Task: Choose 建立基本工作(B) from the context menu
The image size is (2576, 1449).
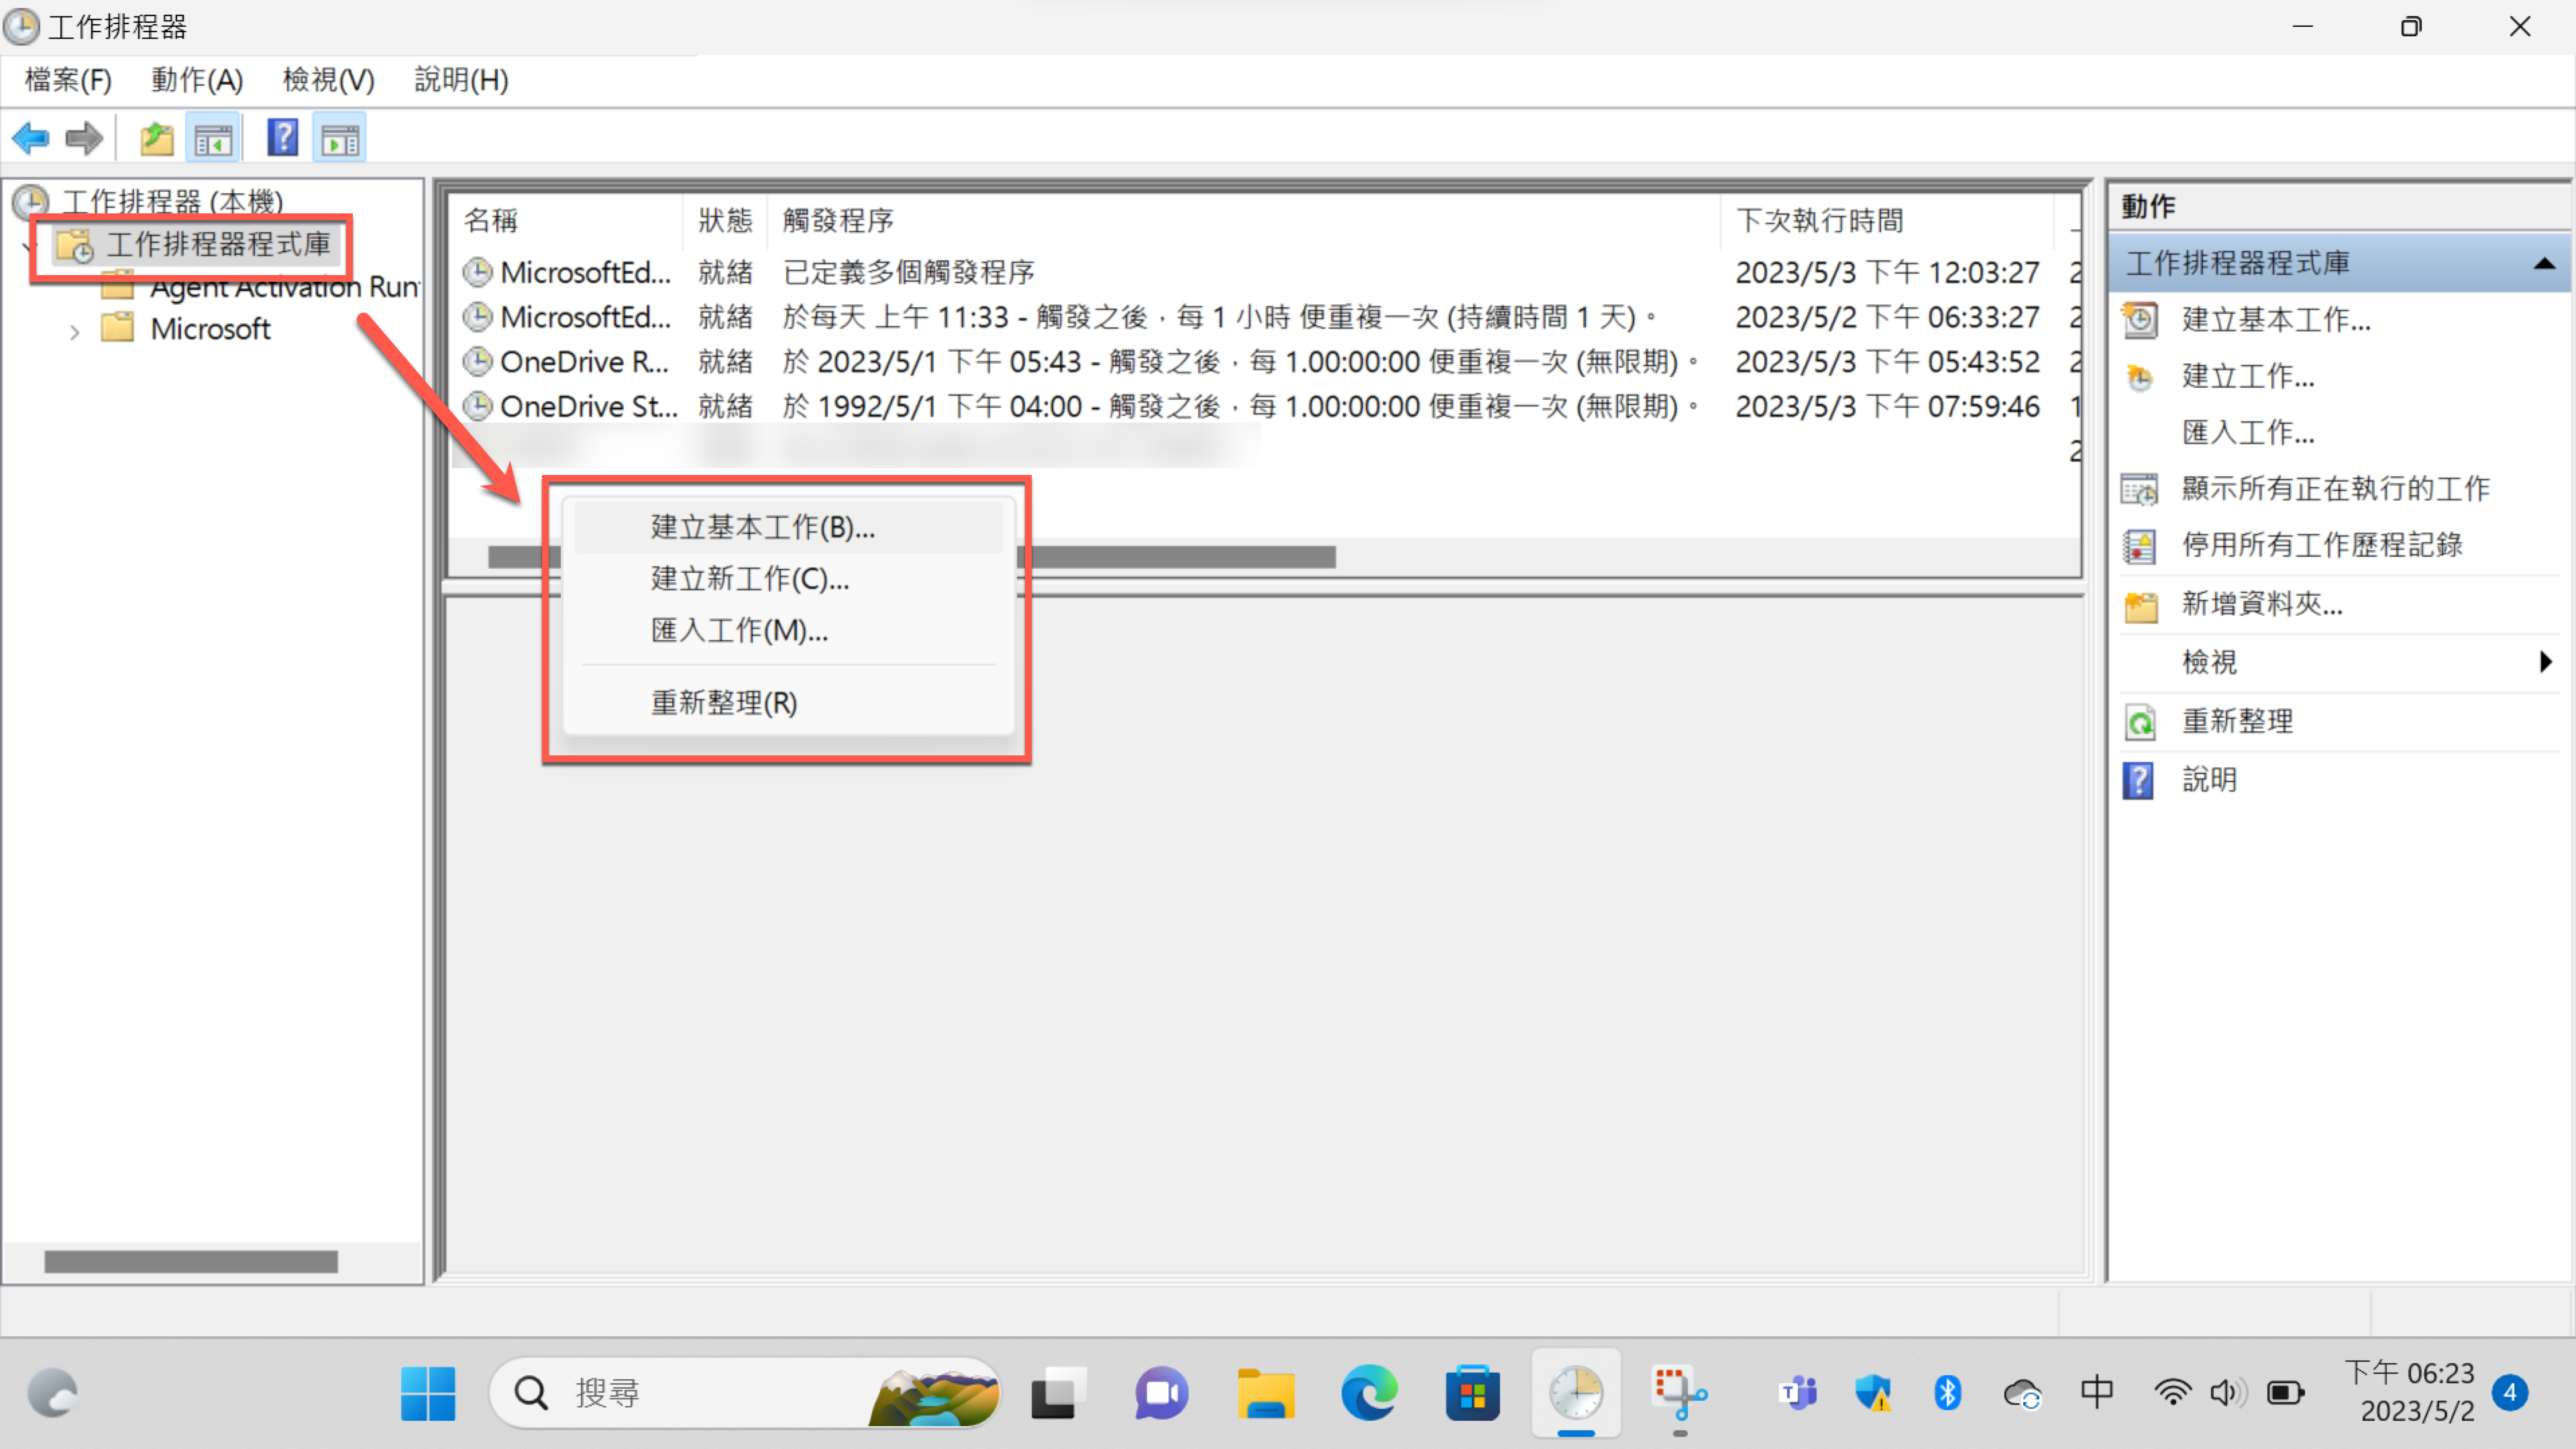Action: tap(762, 527)
